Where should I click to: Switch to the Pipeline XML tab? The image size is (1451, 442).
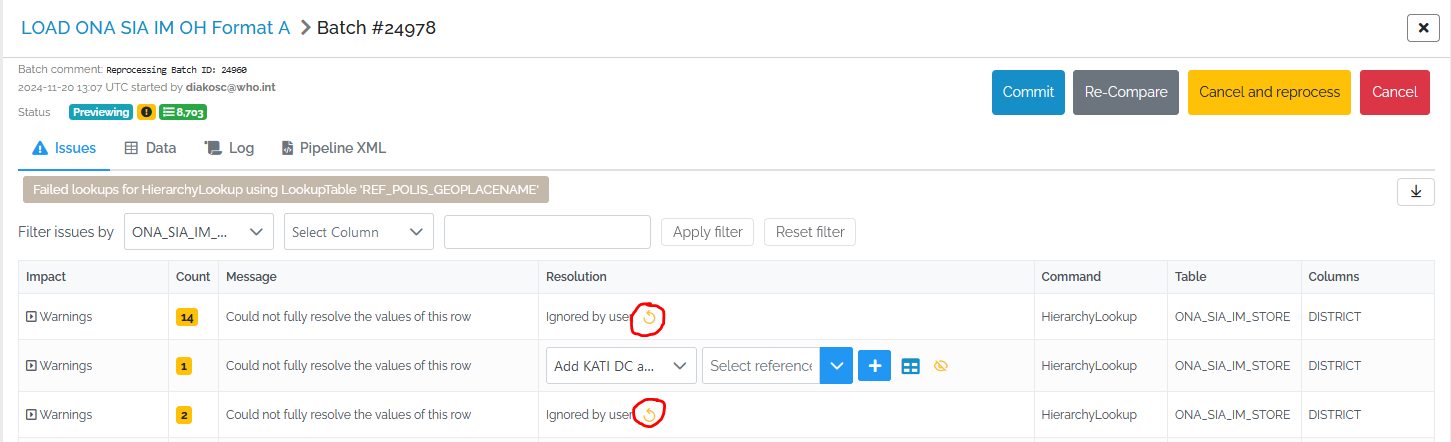pos(334,148)
